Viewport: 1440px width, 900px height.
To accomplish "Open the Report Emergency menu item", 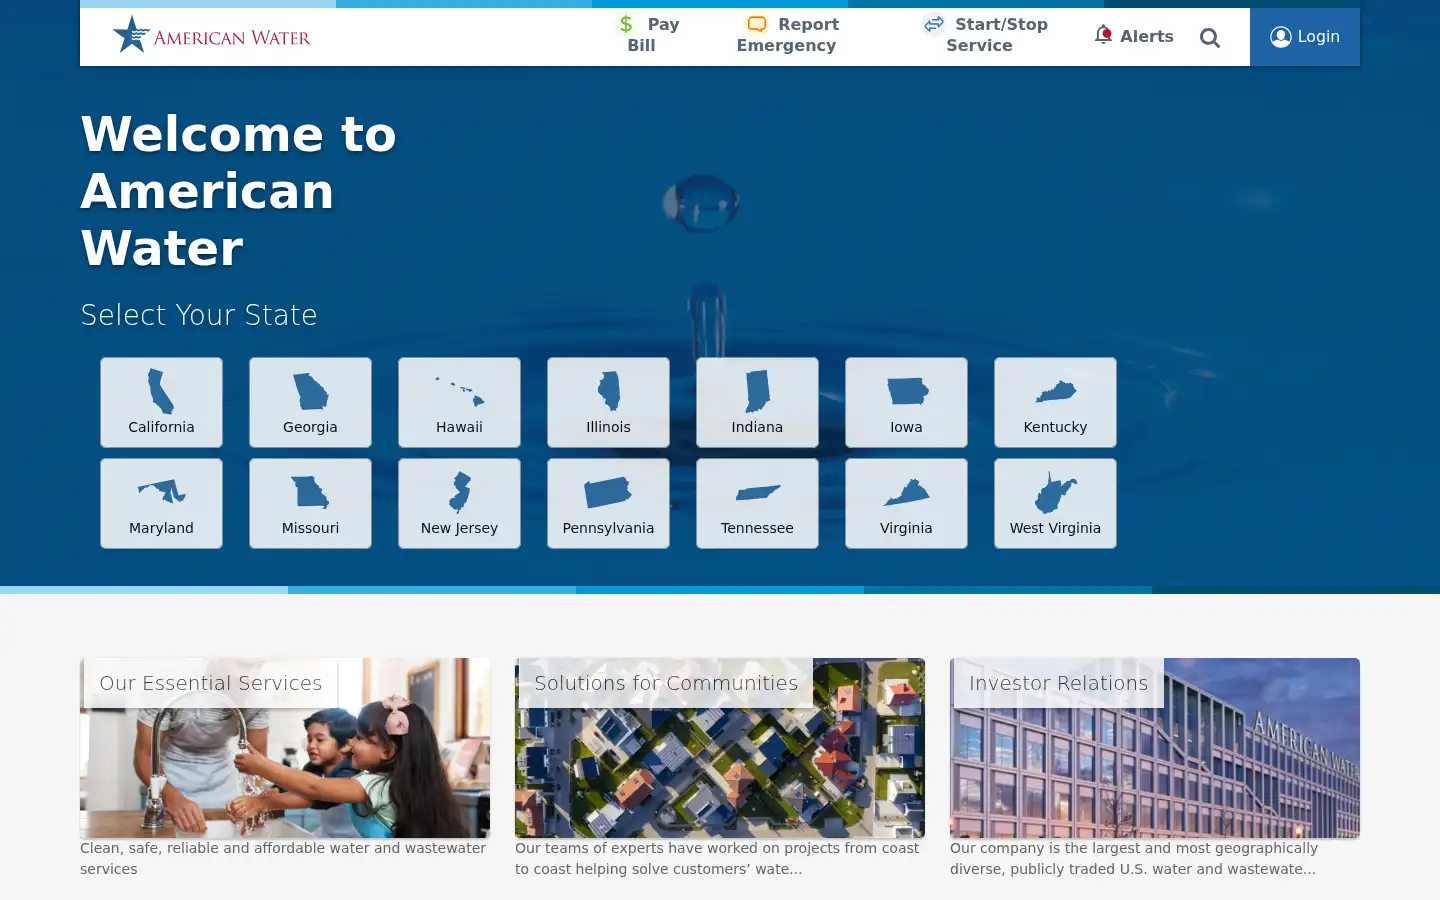I will 788,35.
